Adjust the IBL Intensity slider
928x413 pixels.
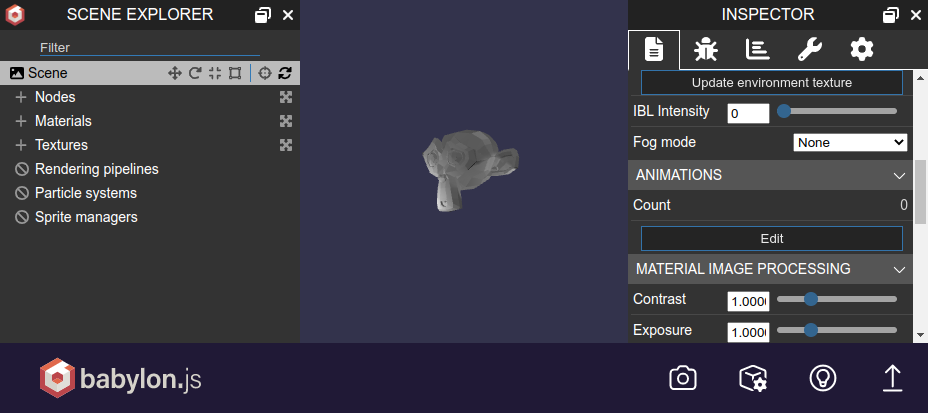click(837, 111)
